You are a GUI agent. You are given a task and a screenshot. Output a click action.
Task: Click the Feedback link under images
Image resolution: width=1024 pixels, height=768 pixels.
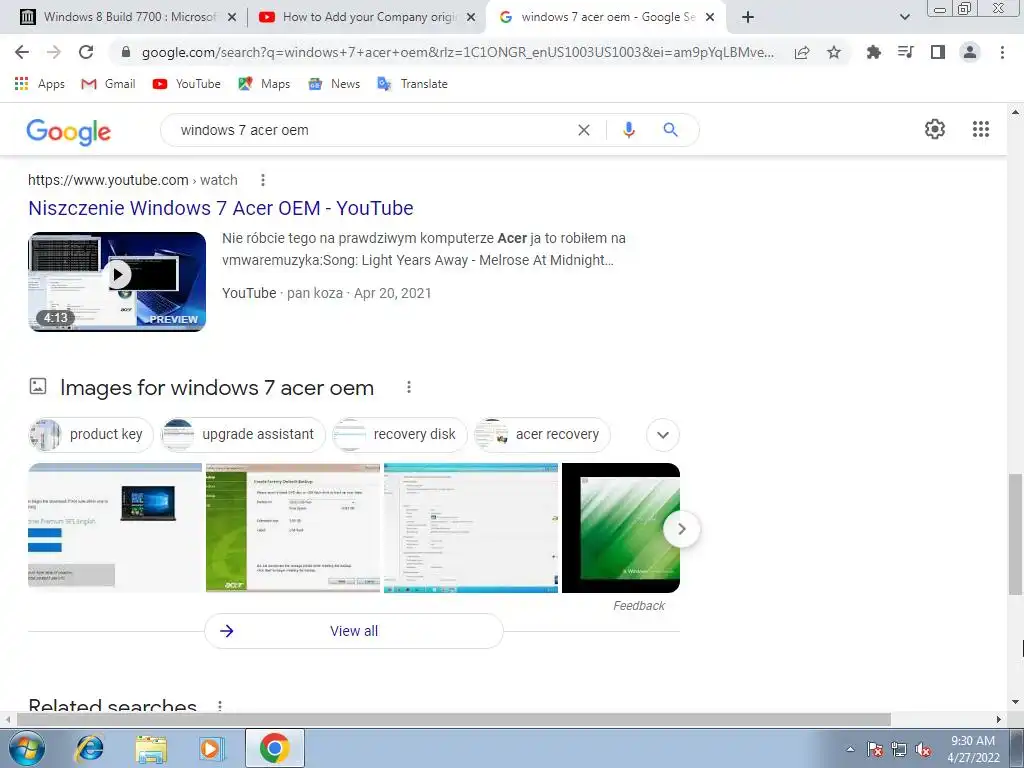(639, 605)
